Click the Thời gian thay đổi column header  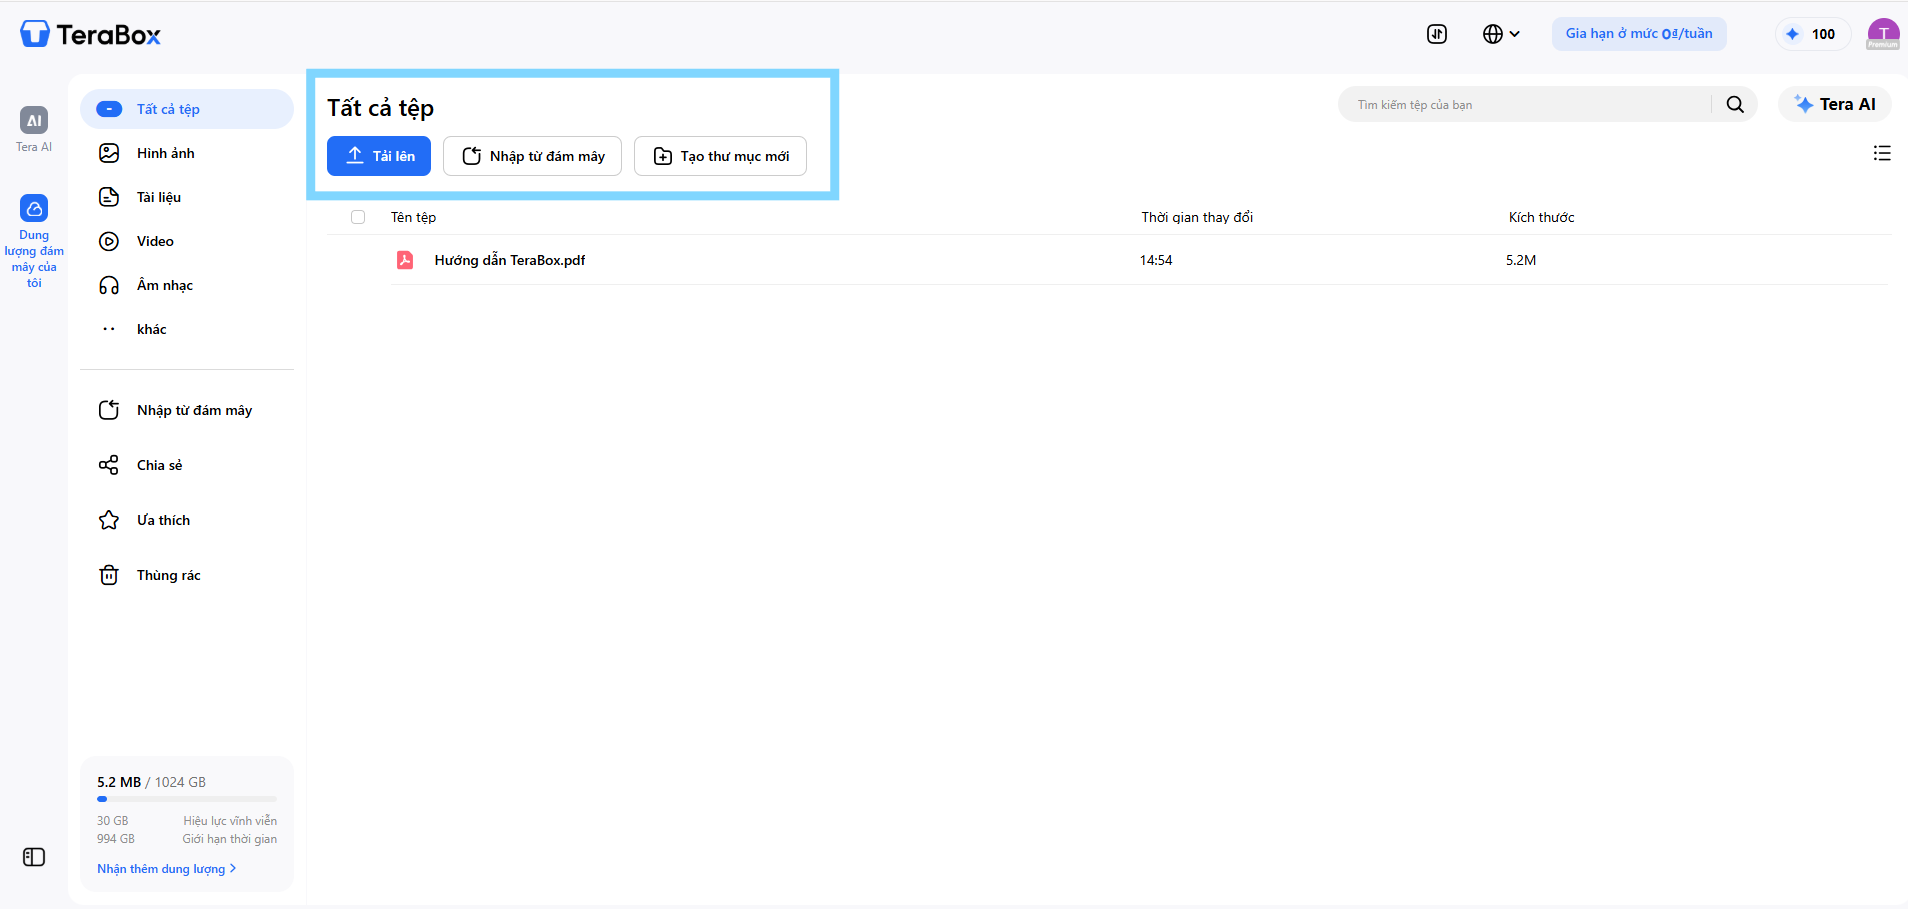[1197, 217]
